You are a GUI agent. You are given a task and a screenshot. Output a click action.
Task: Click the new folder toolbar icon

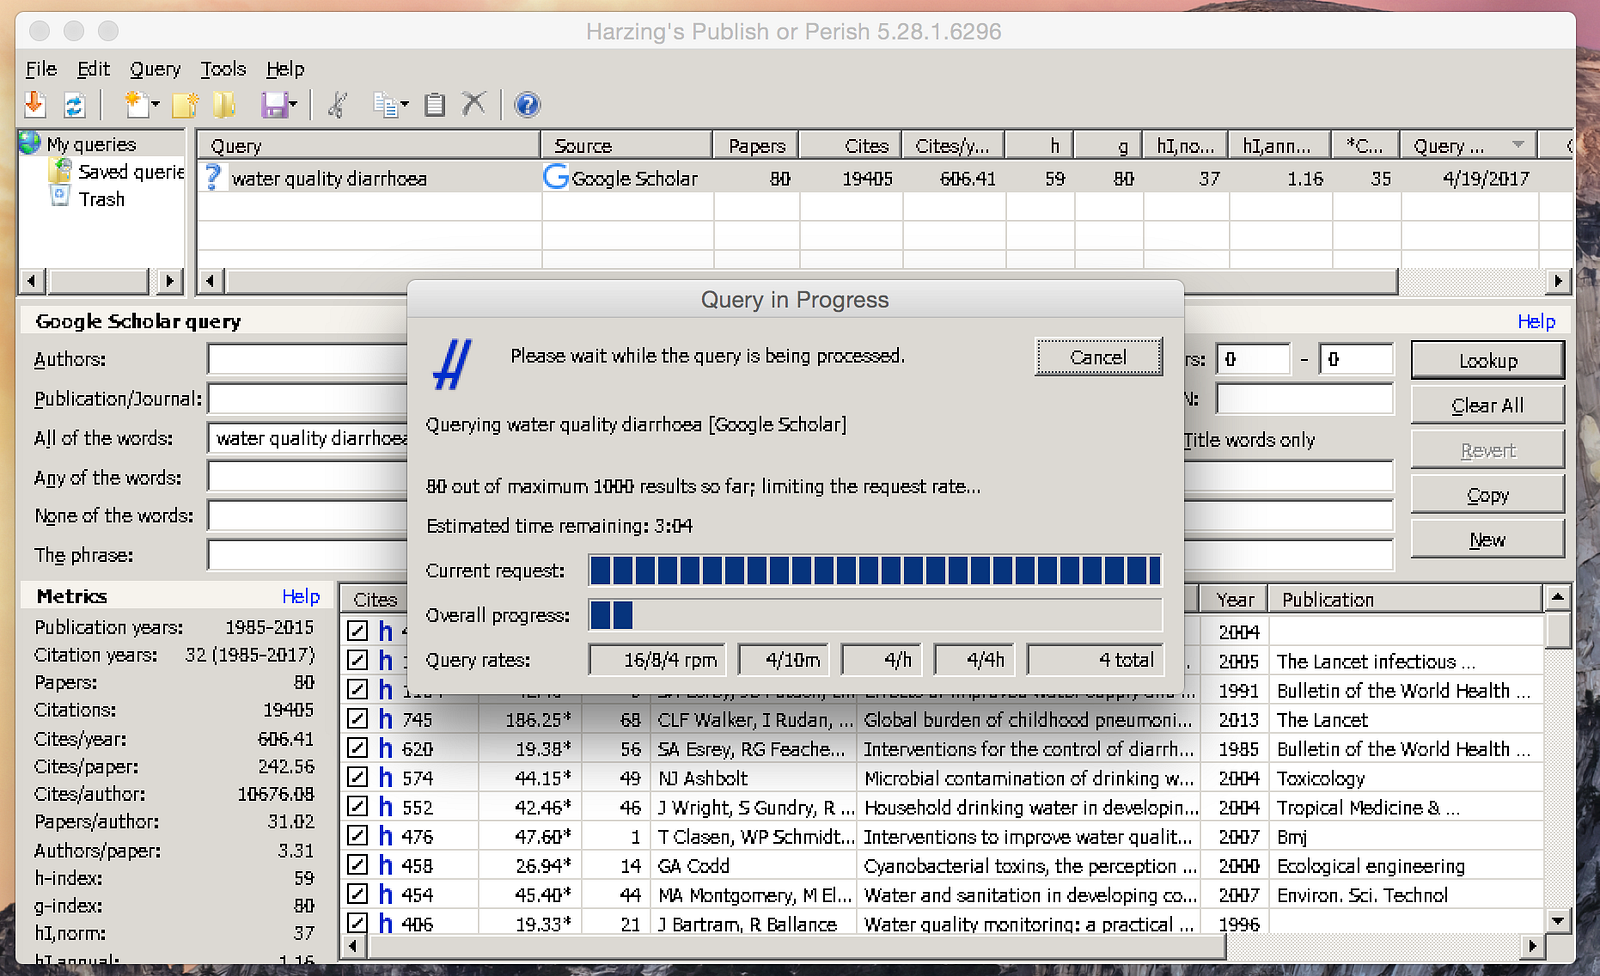tap(185, 104)
